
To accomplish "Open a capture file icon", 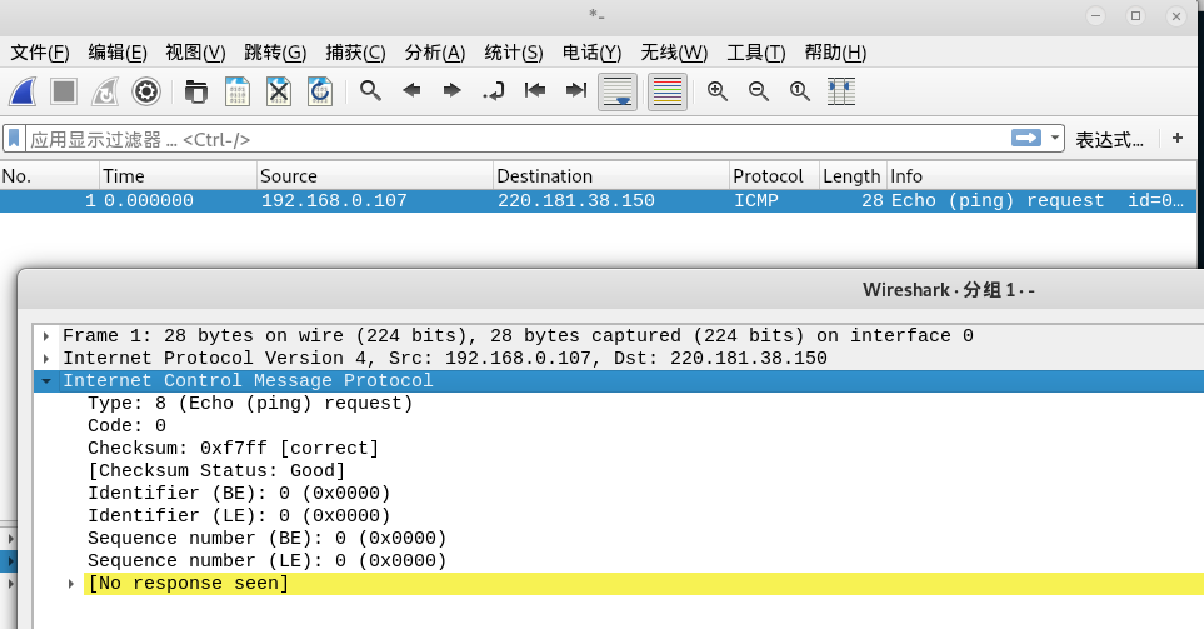I will [196, 92].
